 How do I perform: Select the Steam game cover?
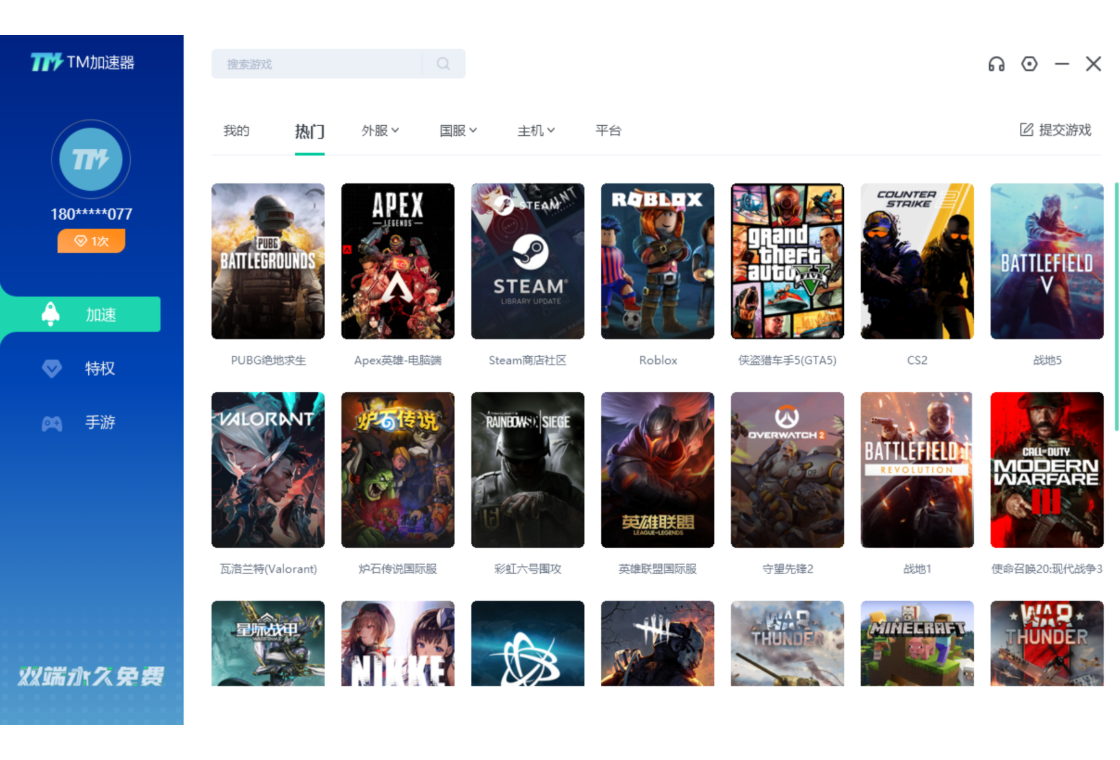528,261
